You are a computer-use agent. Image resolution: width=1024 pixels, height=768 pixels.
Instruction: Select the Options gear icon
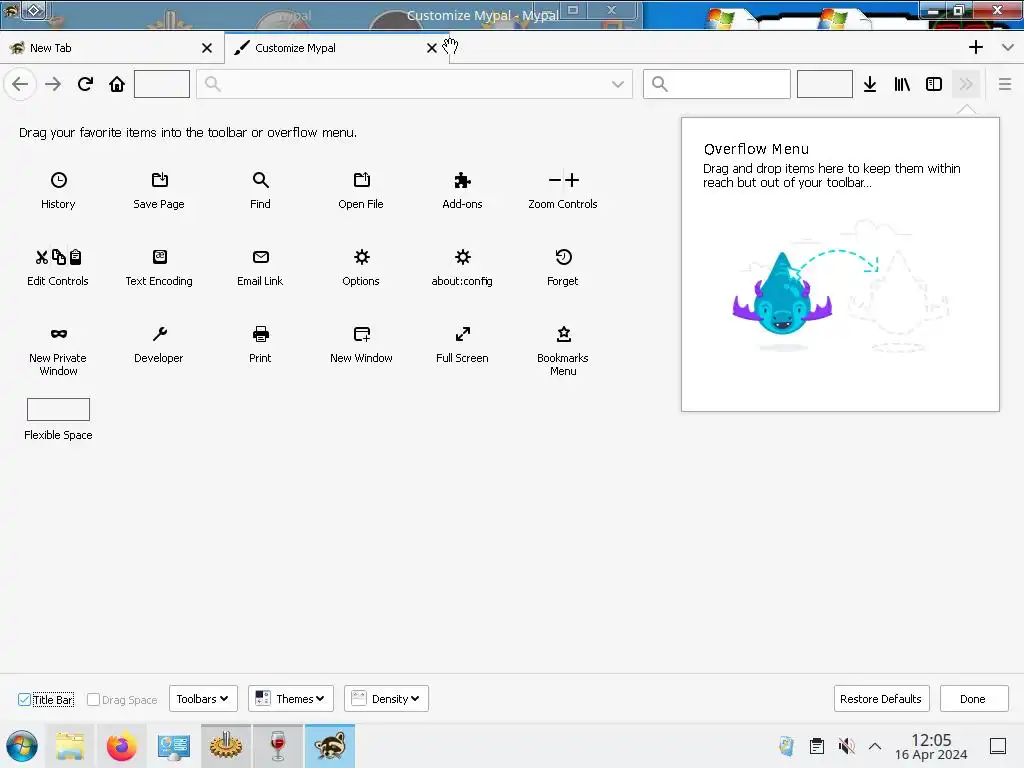coord(361,257)
